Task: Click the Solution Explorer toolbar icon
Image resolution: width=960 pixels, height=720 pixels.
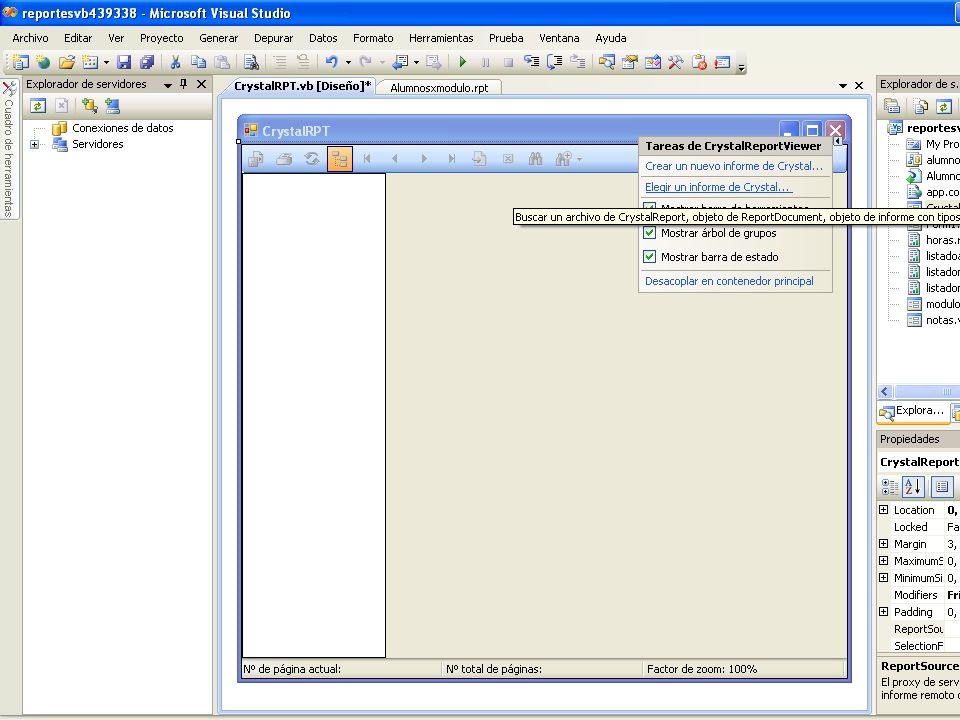Action: tap(607, 62)
